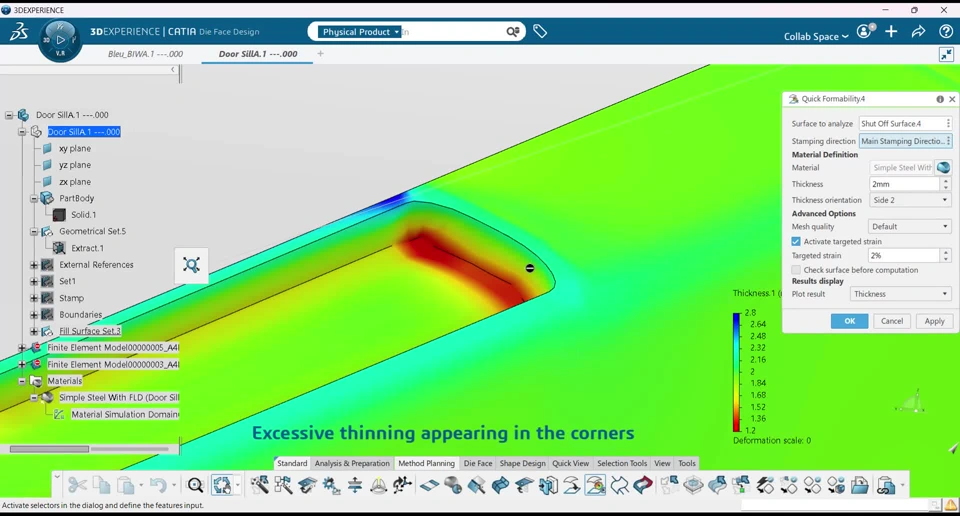This screenshot has width=960, height=516.
Task: Click the symmetry double-arrow toolbar icon
Action: click(x=355, y=485)
